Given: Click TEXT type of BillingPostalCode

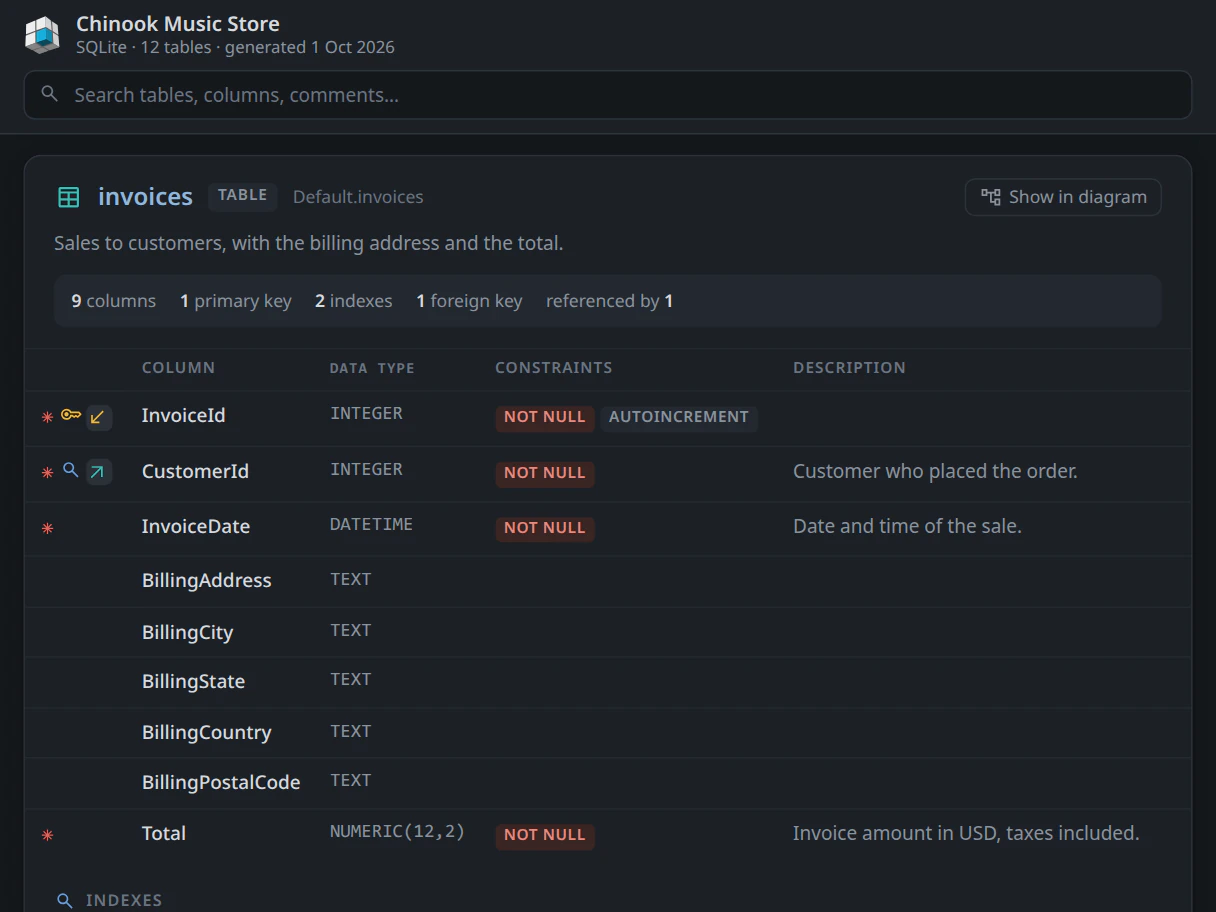Looking at the screenshot, I should tap(351, 780).
